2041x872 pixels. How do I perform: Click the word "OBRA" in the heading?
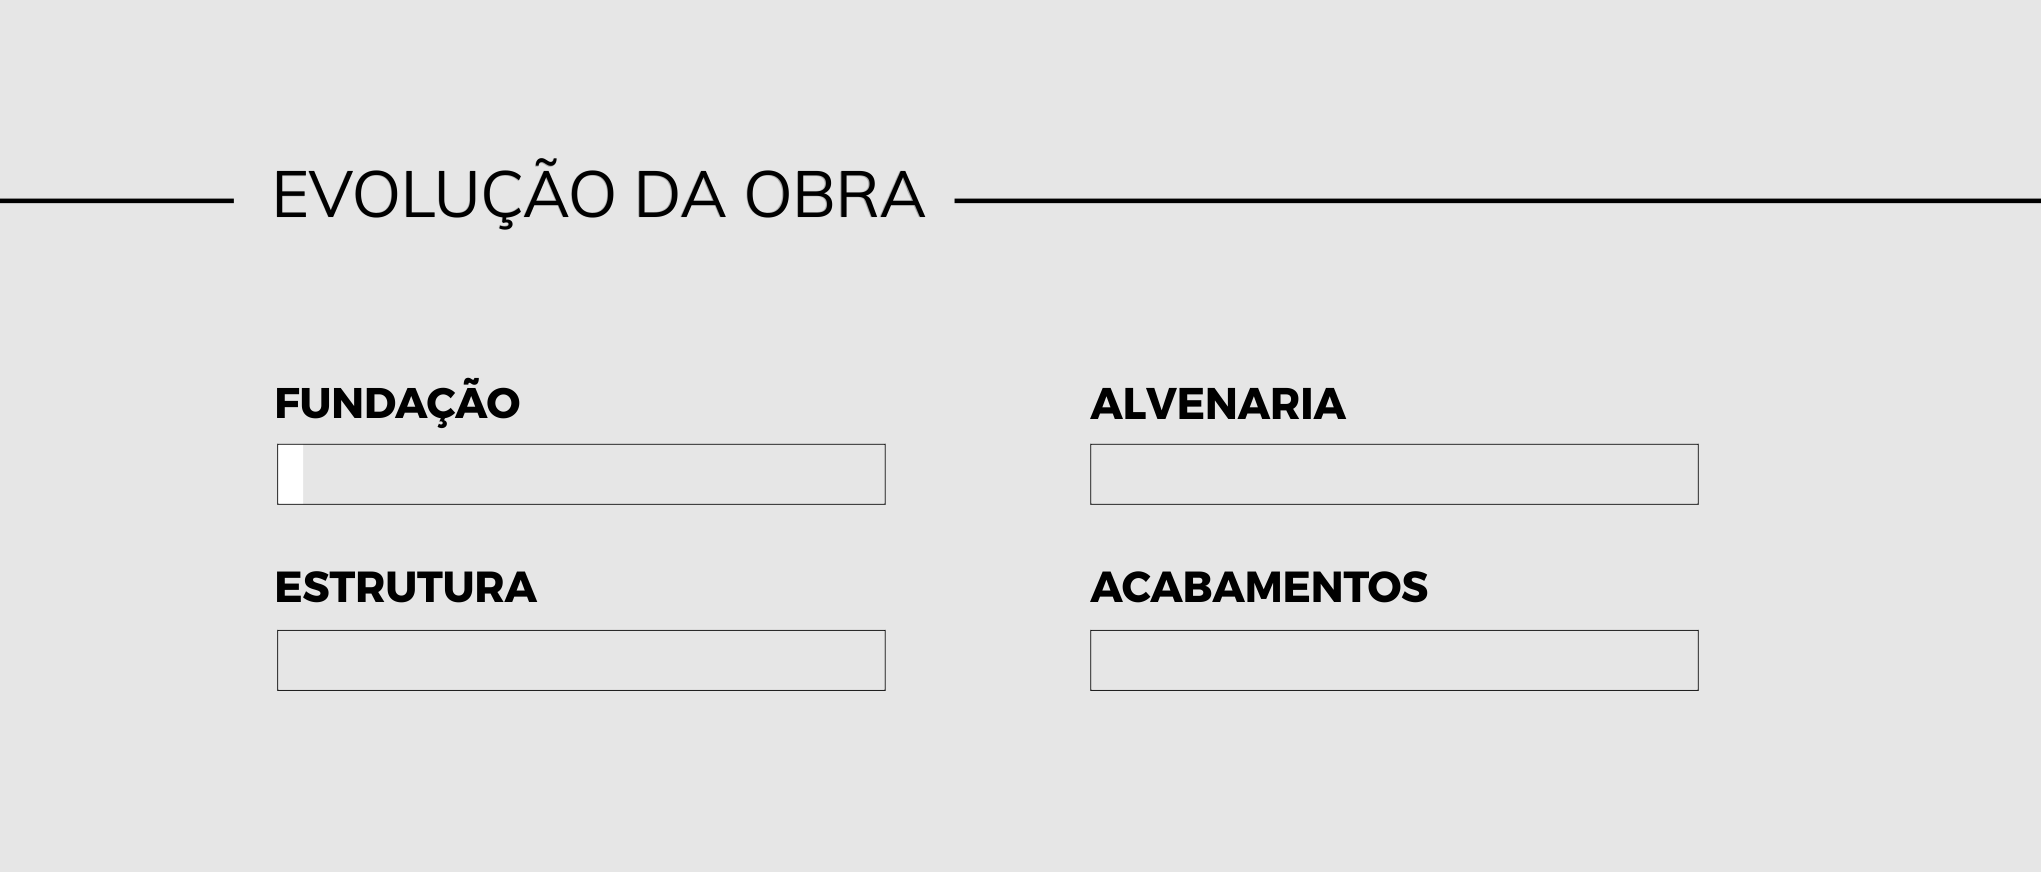point(835,195)
